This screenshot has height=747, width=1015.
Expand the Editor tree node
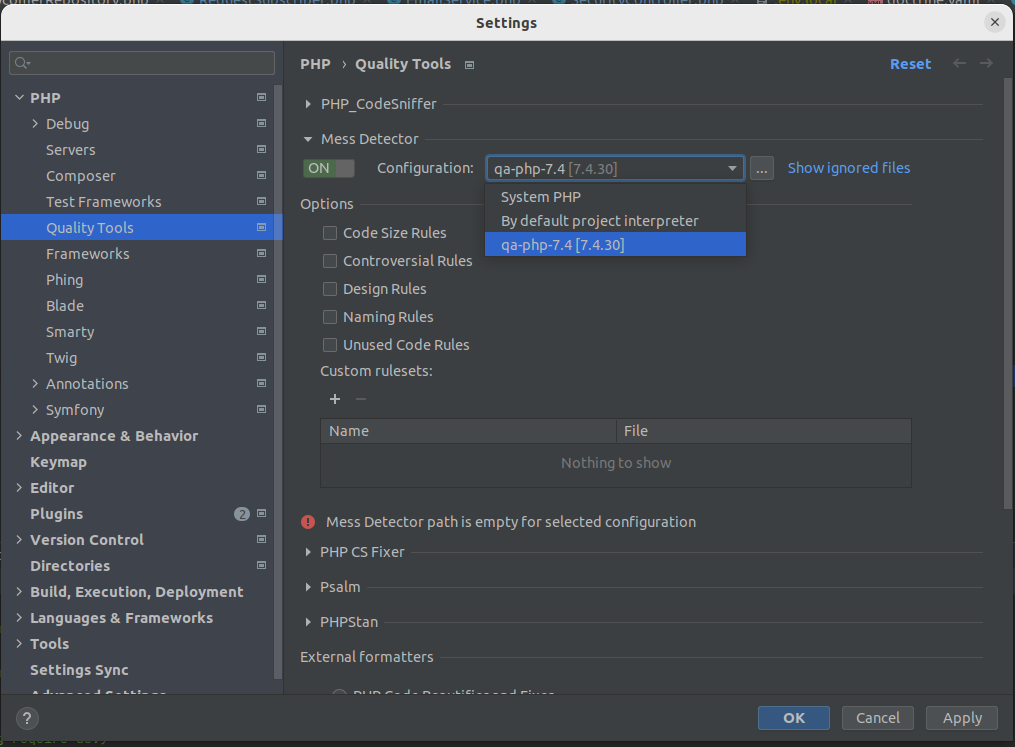19,487
